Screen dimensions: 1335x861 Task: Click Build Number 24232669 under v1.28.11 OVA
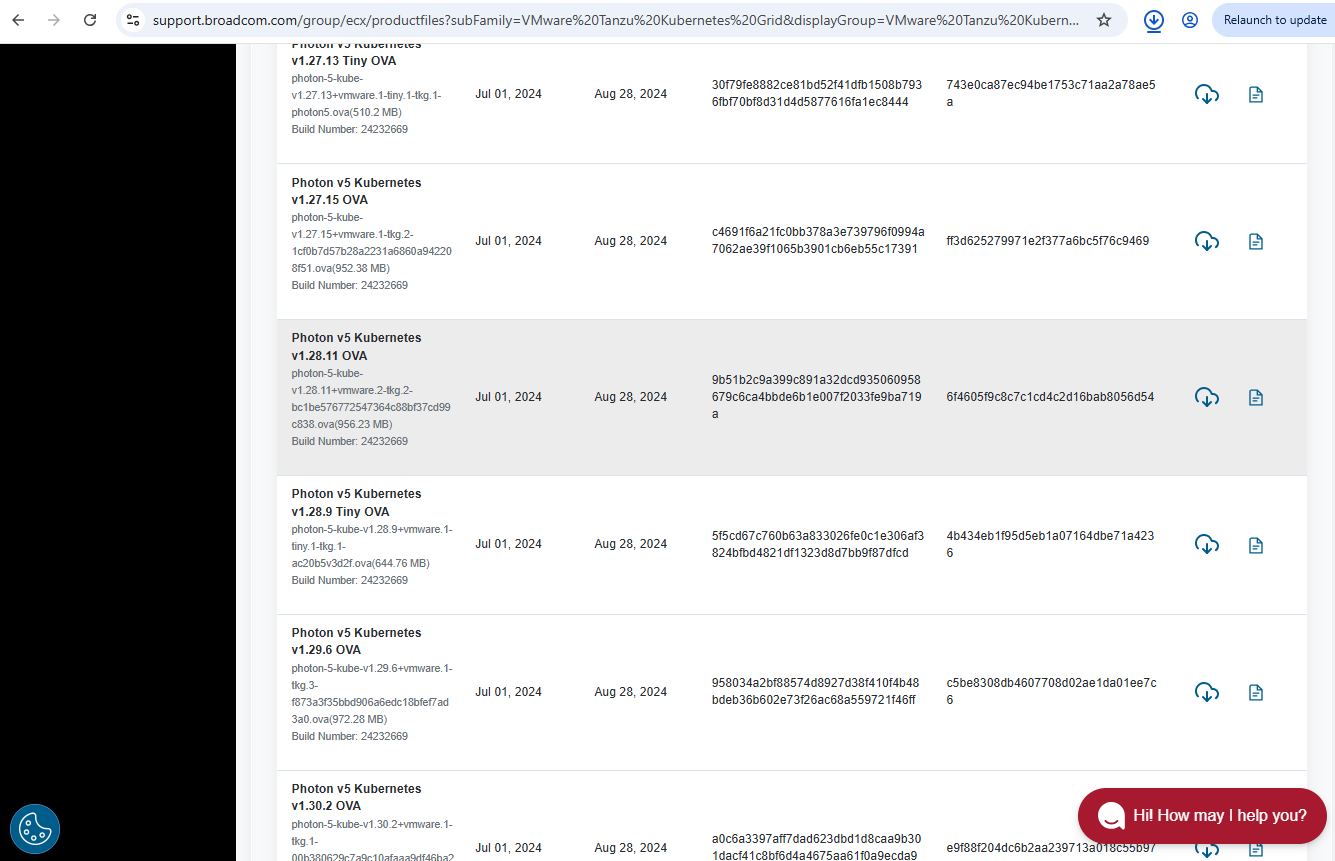[x=350, y=441]
